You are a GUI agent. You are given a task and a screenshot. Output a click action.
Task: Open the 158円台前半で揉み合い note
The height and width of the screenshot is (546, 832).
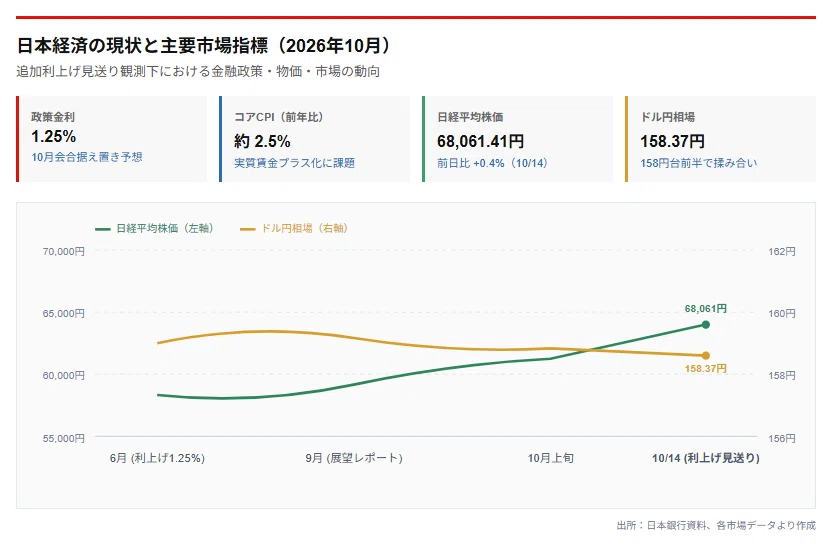698,163
